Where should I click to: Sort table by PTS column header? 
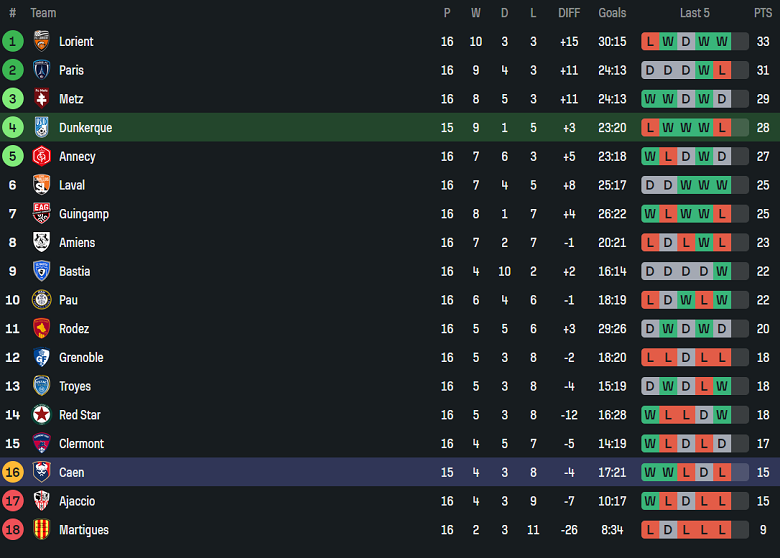click(763, 13)
